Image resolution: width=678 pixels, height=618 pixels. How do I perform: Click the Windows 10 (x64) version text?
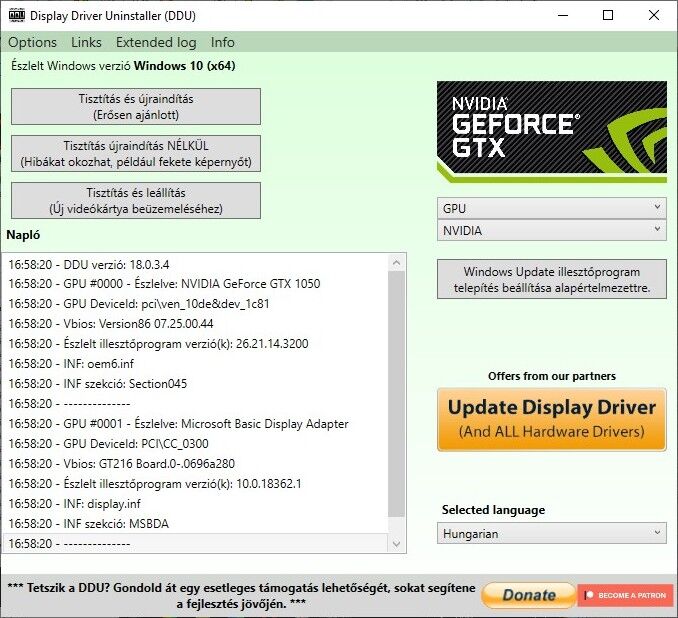point(185,66)
